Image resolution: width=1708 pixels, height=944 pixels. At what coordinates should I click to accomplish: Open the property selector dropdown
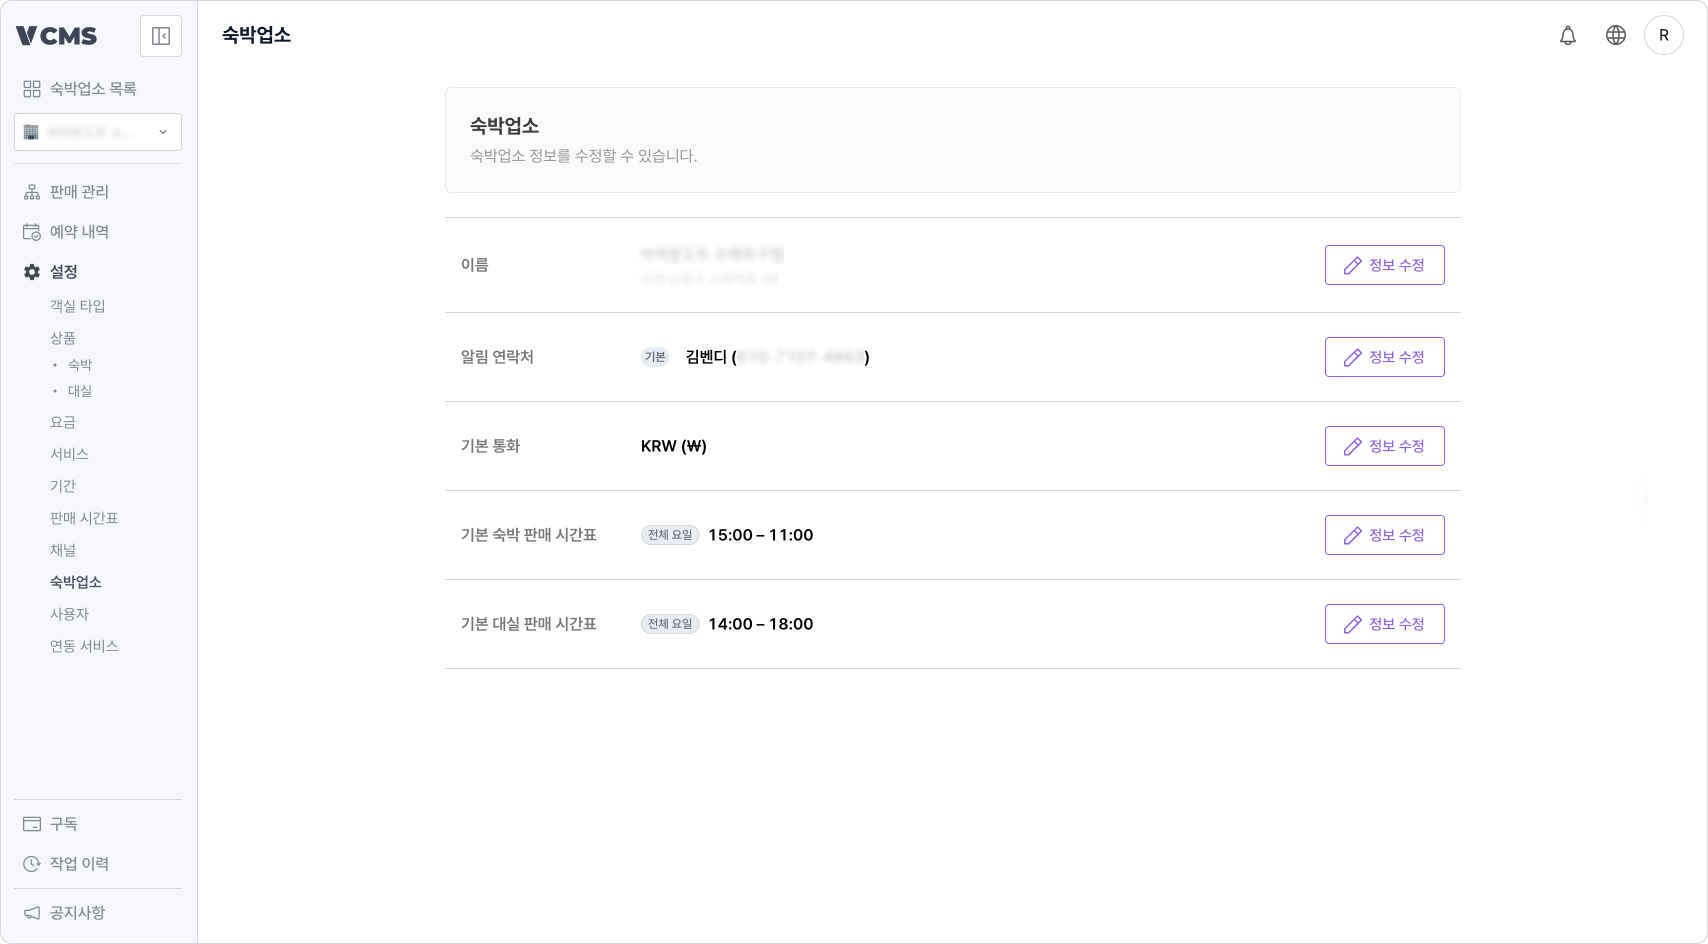(97, 132)
